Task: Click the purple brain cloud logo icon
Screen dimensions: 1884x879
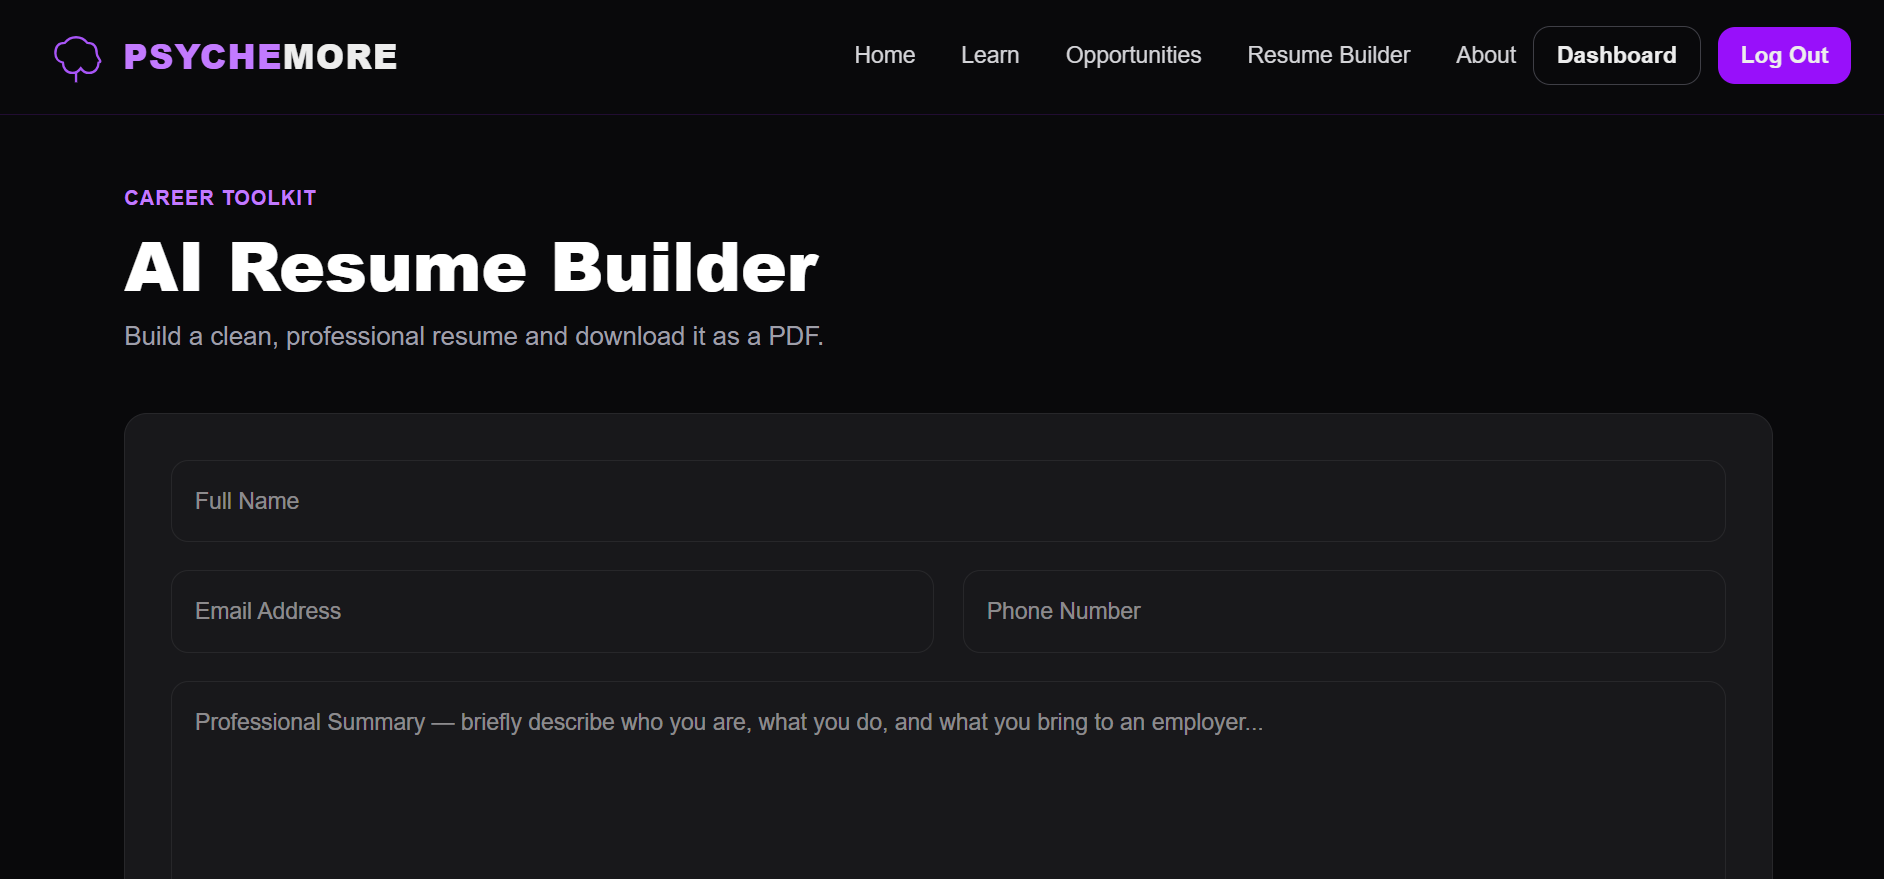Action: [77, 57]
